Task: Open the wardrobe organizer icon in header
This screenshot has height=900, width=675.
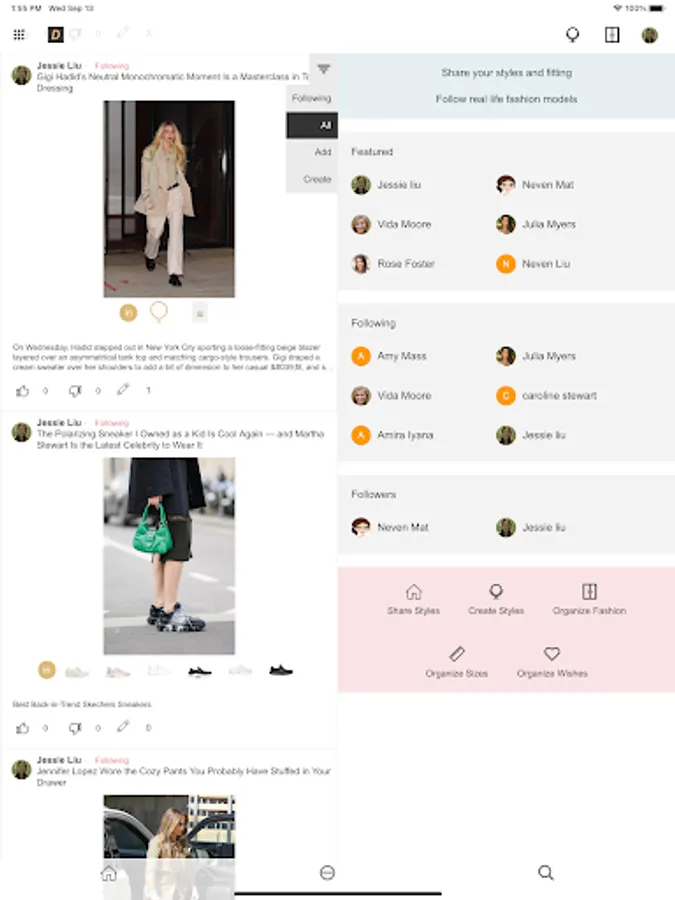Action: 612,34
